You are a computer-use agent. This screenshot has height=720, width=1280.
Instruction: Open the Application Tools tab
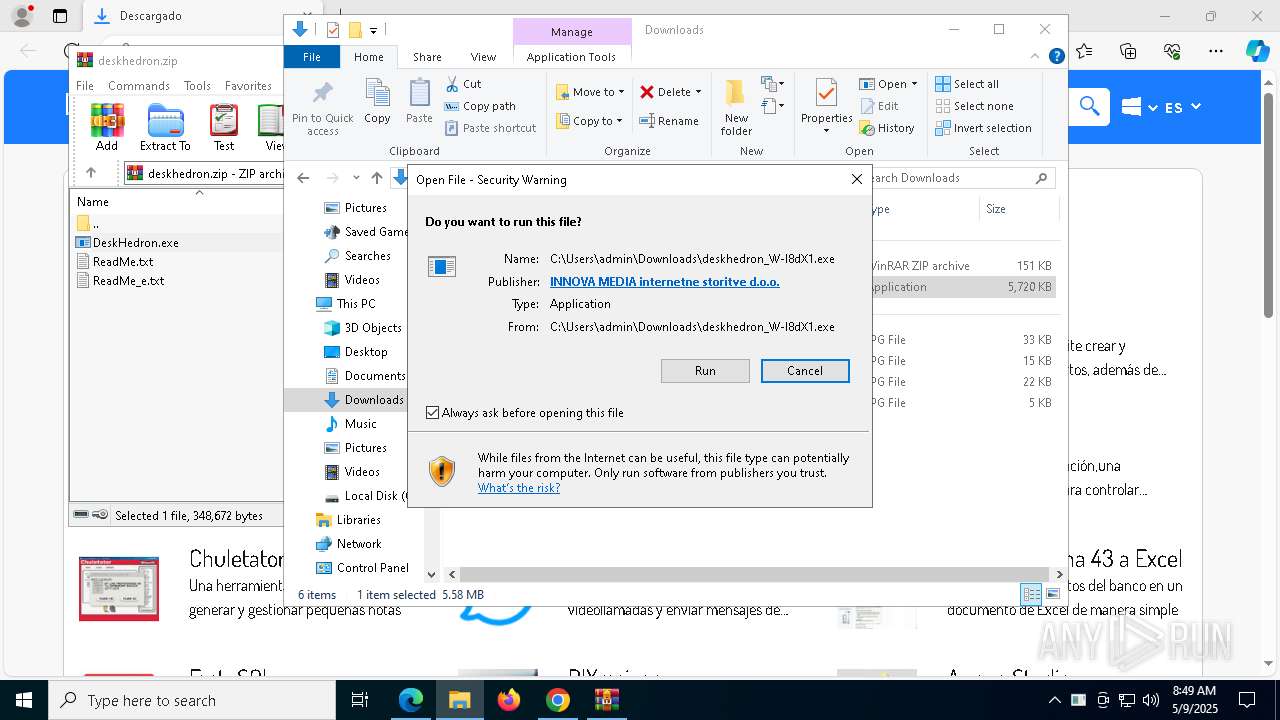[x=571, y=57]
